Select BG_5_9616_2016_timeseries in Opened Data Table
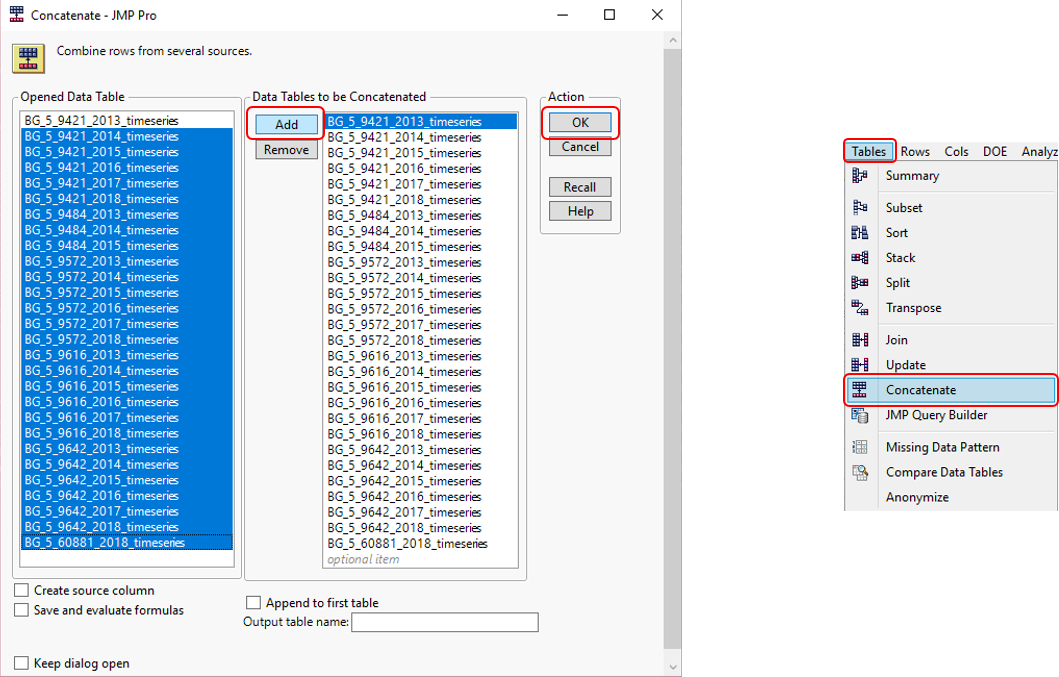Screen dimensions: 1059x677 [128, 402]
